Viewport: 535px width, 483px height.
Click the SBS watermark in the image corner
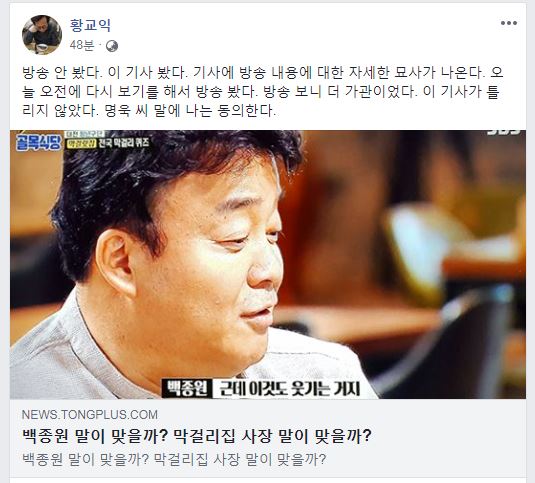tap(504, 132)
